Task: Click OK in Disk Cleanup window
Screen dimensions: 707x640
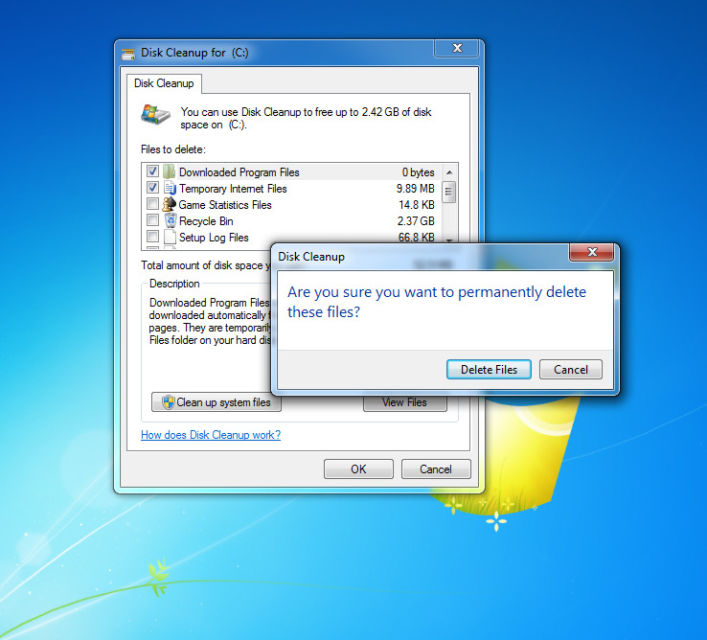Action: pos(358,469)
